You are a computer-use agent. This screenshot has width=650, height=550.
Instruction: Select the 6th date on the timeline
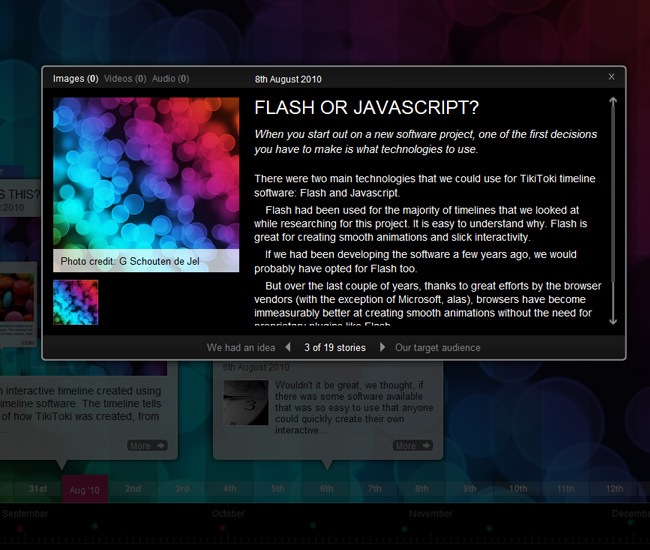pos(326,489)
